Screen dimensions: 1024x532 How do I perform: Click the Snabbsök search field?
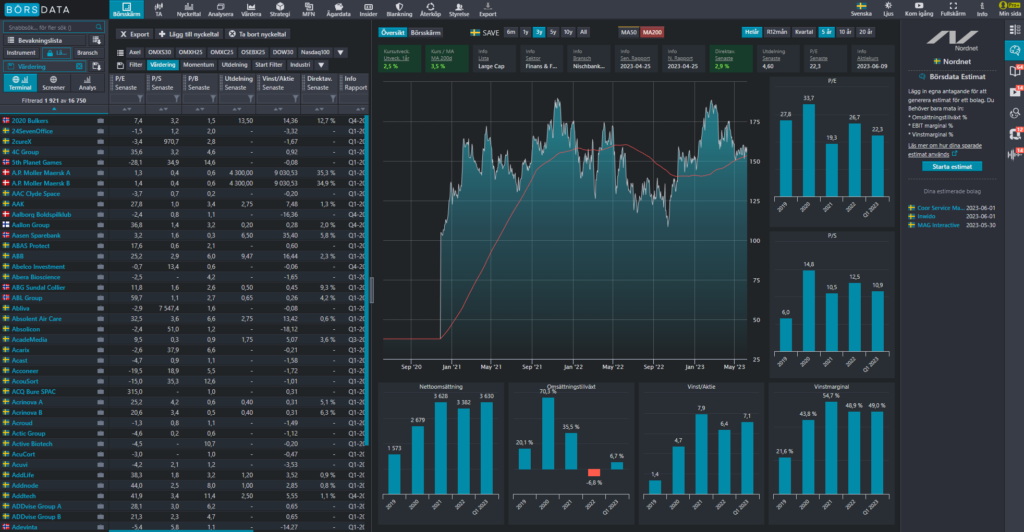pos(54,27)
